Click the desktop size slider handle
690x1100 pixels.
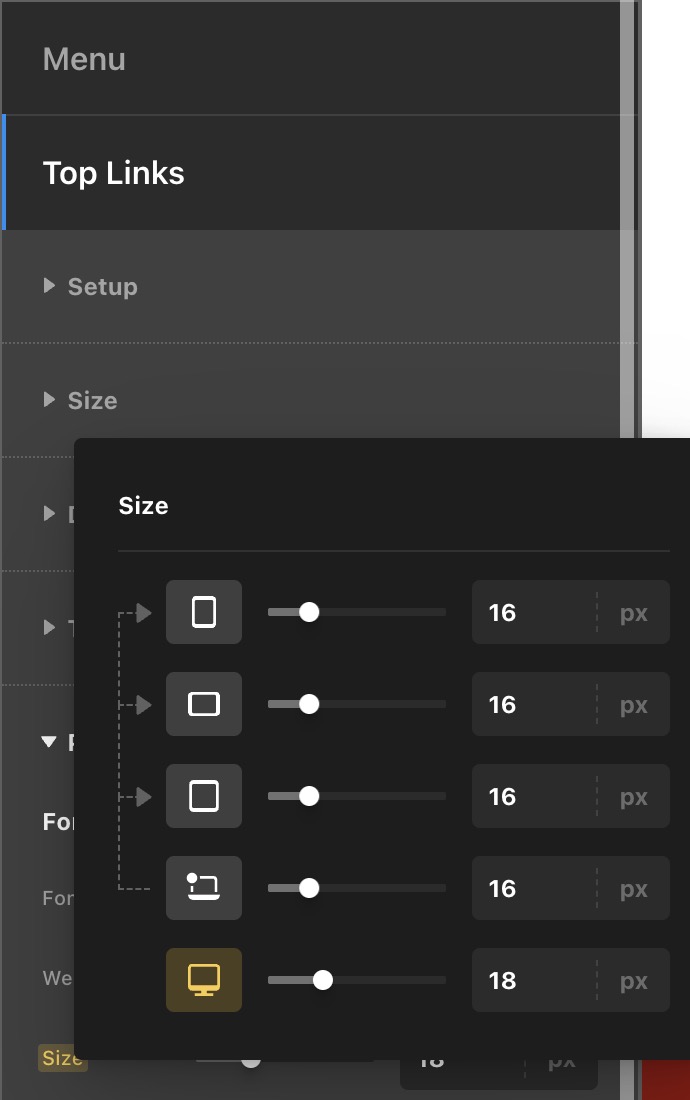click(x=322, y=980)
